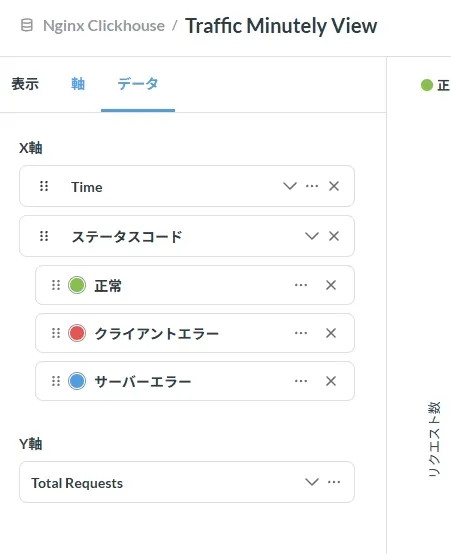The height and width of the screenshot is (554, 451).
Task: Open more options for Total Requests
Action: (x=334, y=482)
